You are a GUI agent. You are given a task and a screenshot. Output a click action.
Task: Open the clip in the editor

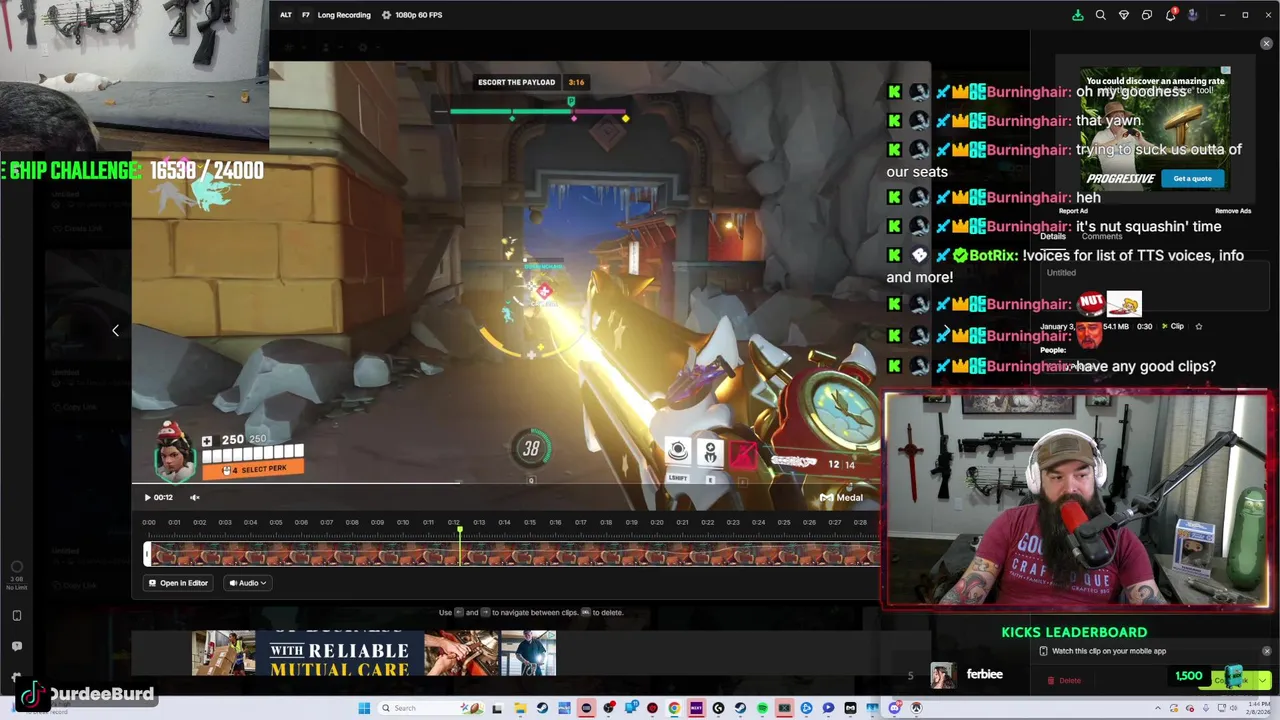pos(178,583)
